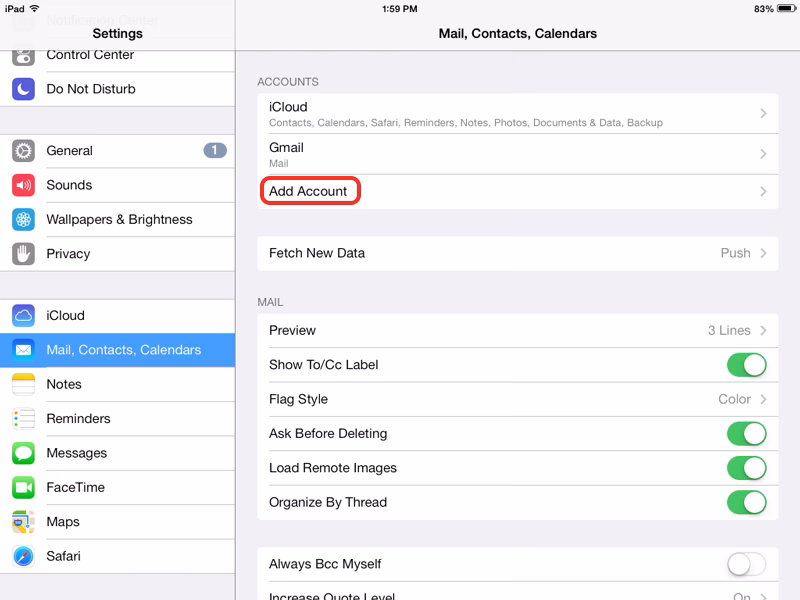This screenshot has height=600, width=800.
Task: Disable the Show To/Cc Label switch
Action: click(x=746, y=365)
